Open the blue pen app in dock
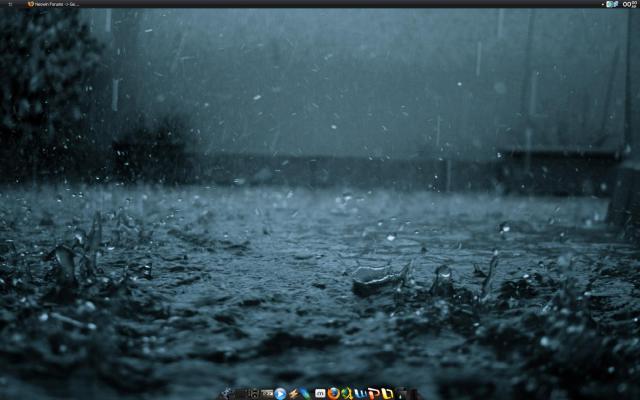This screenshot has height=400, width=640. tap(304, 393)
